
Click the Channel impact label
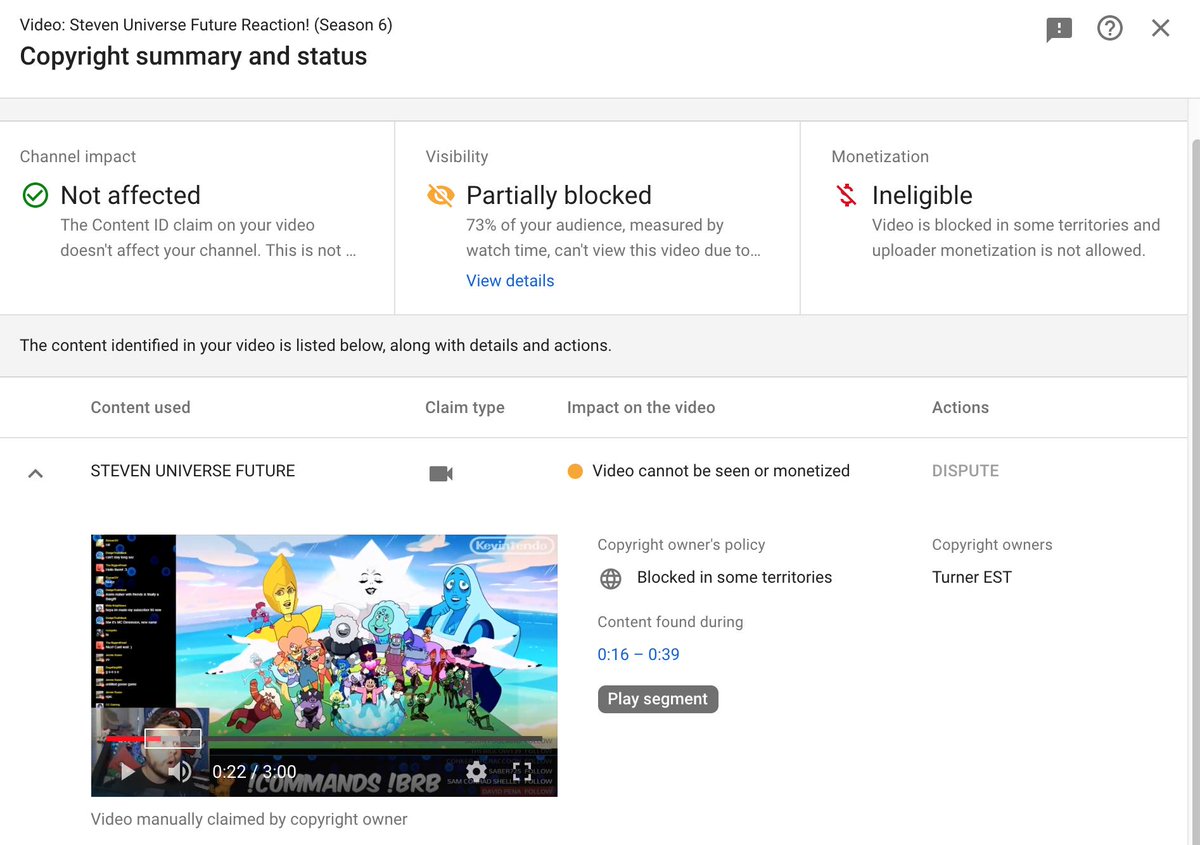[x=78, y=156]
